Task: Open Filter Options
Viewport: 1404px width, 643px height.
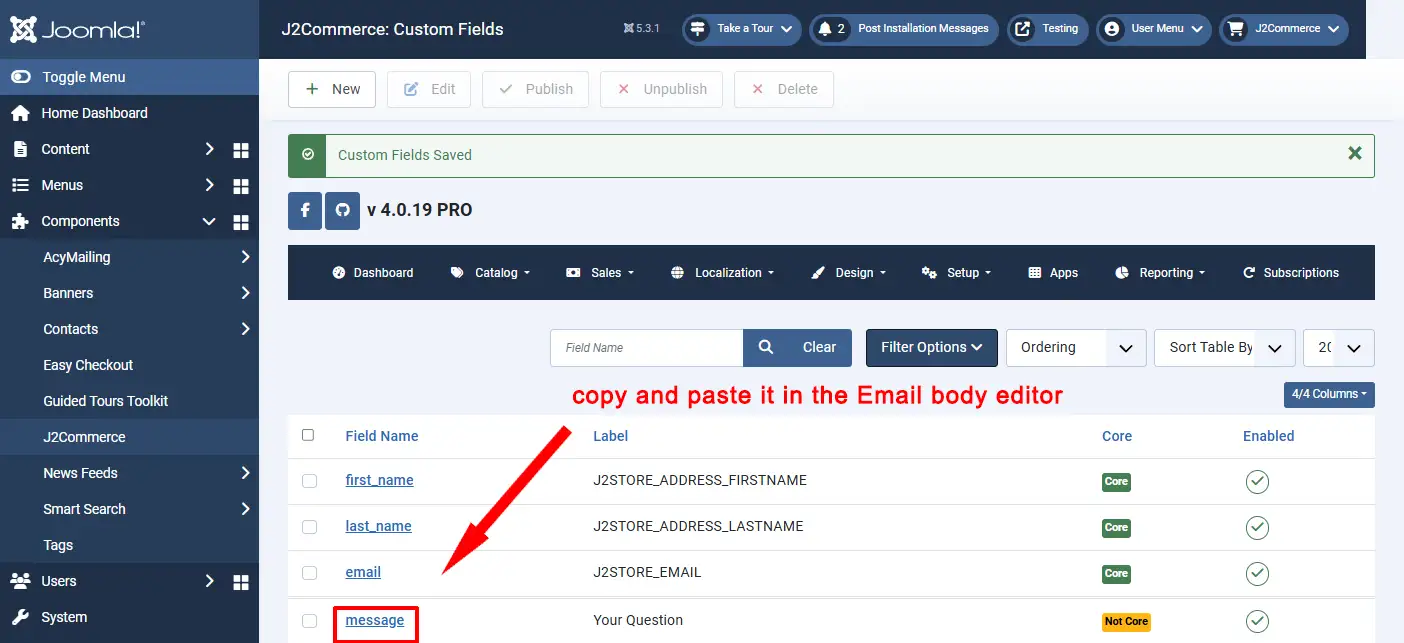Action: point(932,348)
